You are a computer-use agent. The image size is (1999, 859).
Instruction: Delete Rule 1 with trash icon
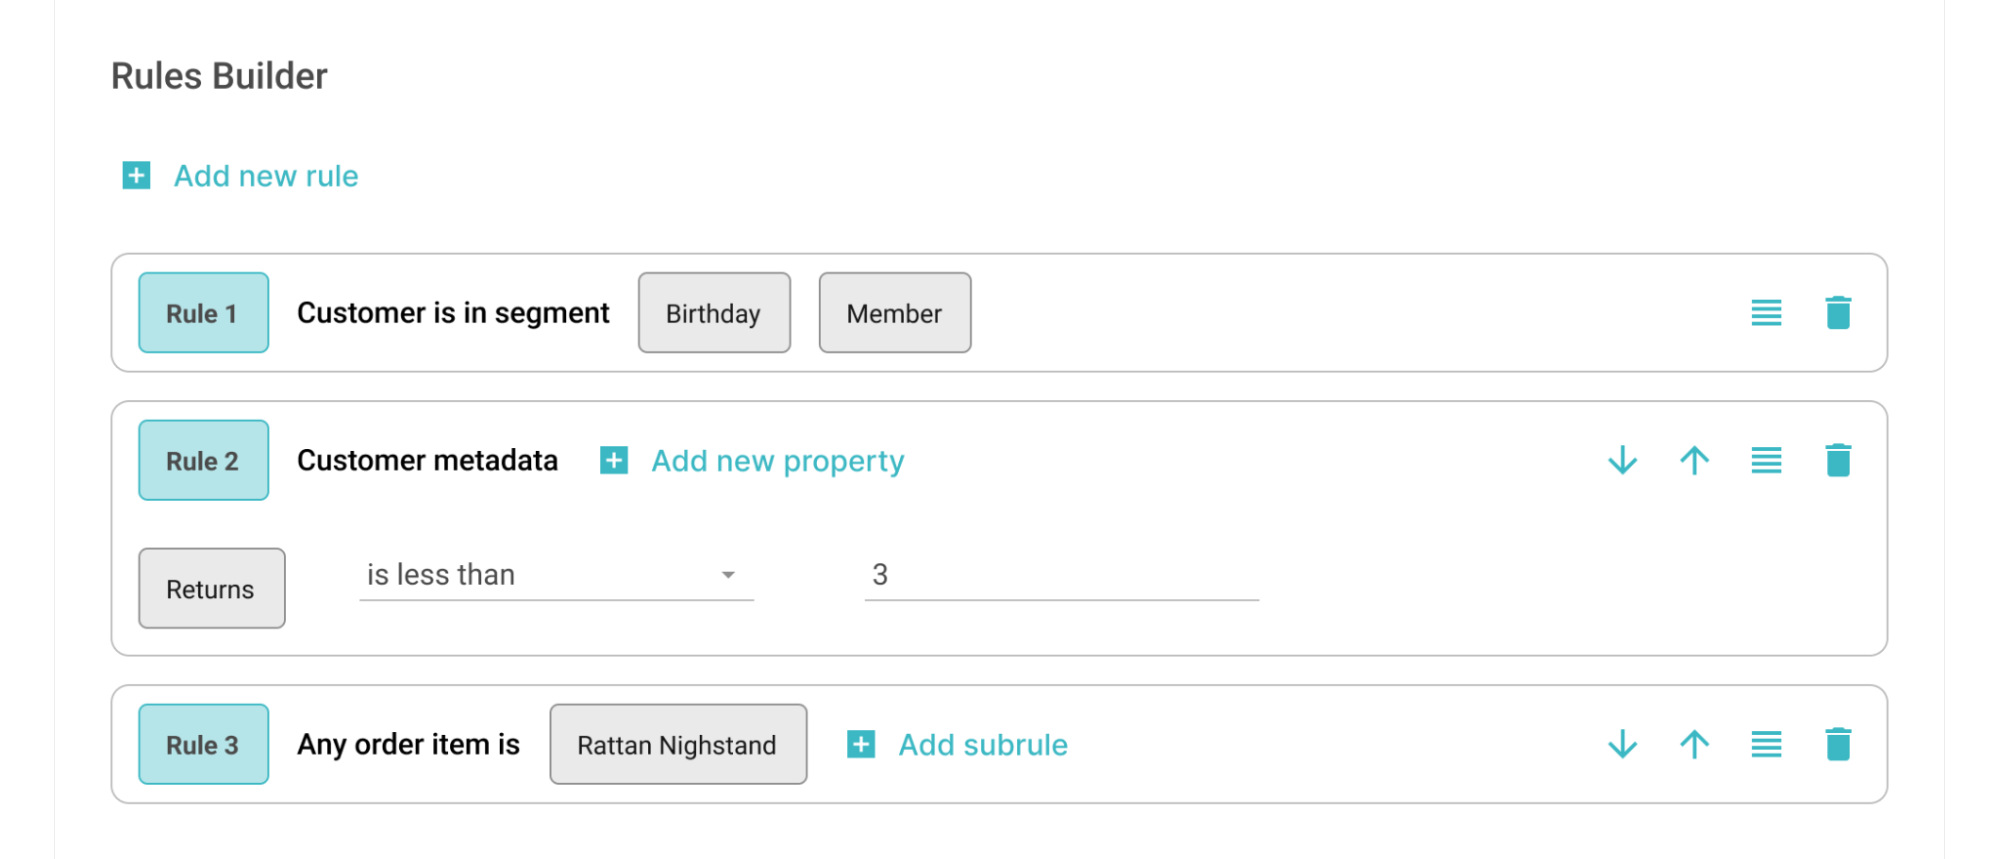point(1838,313)
